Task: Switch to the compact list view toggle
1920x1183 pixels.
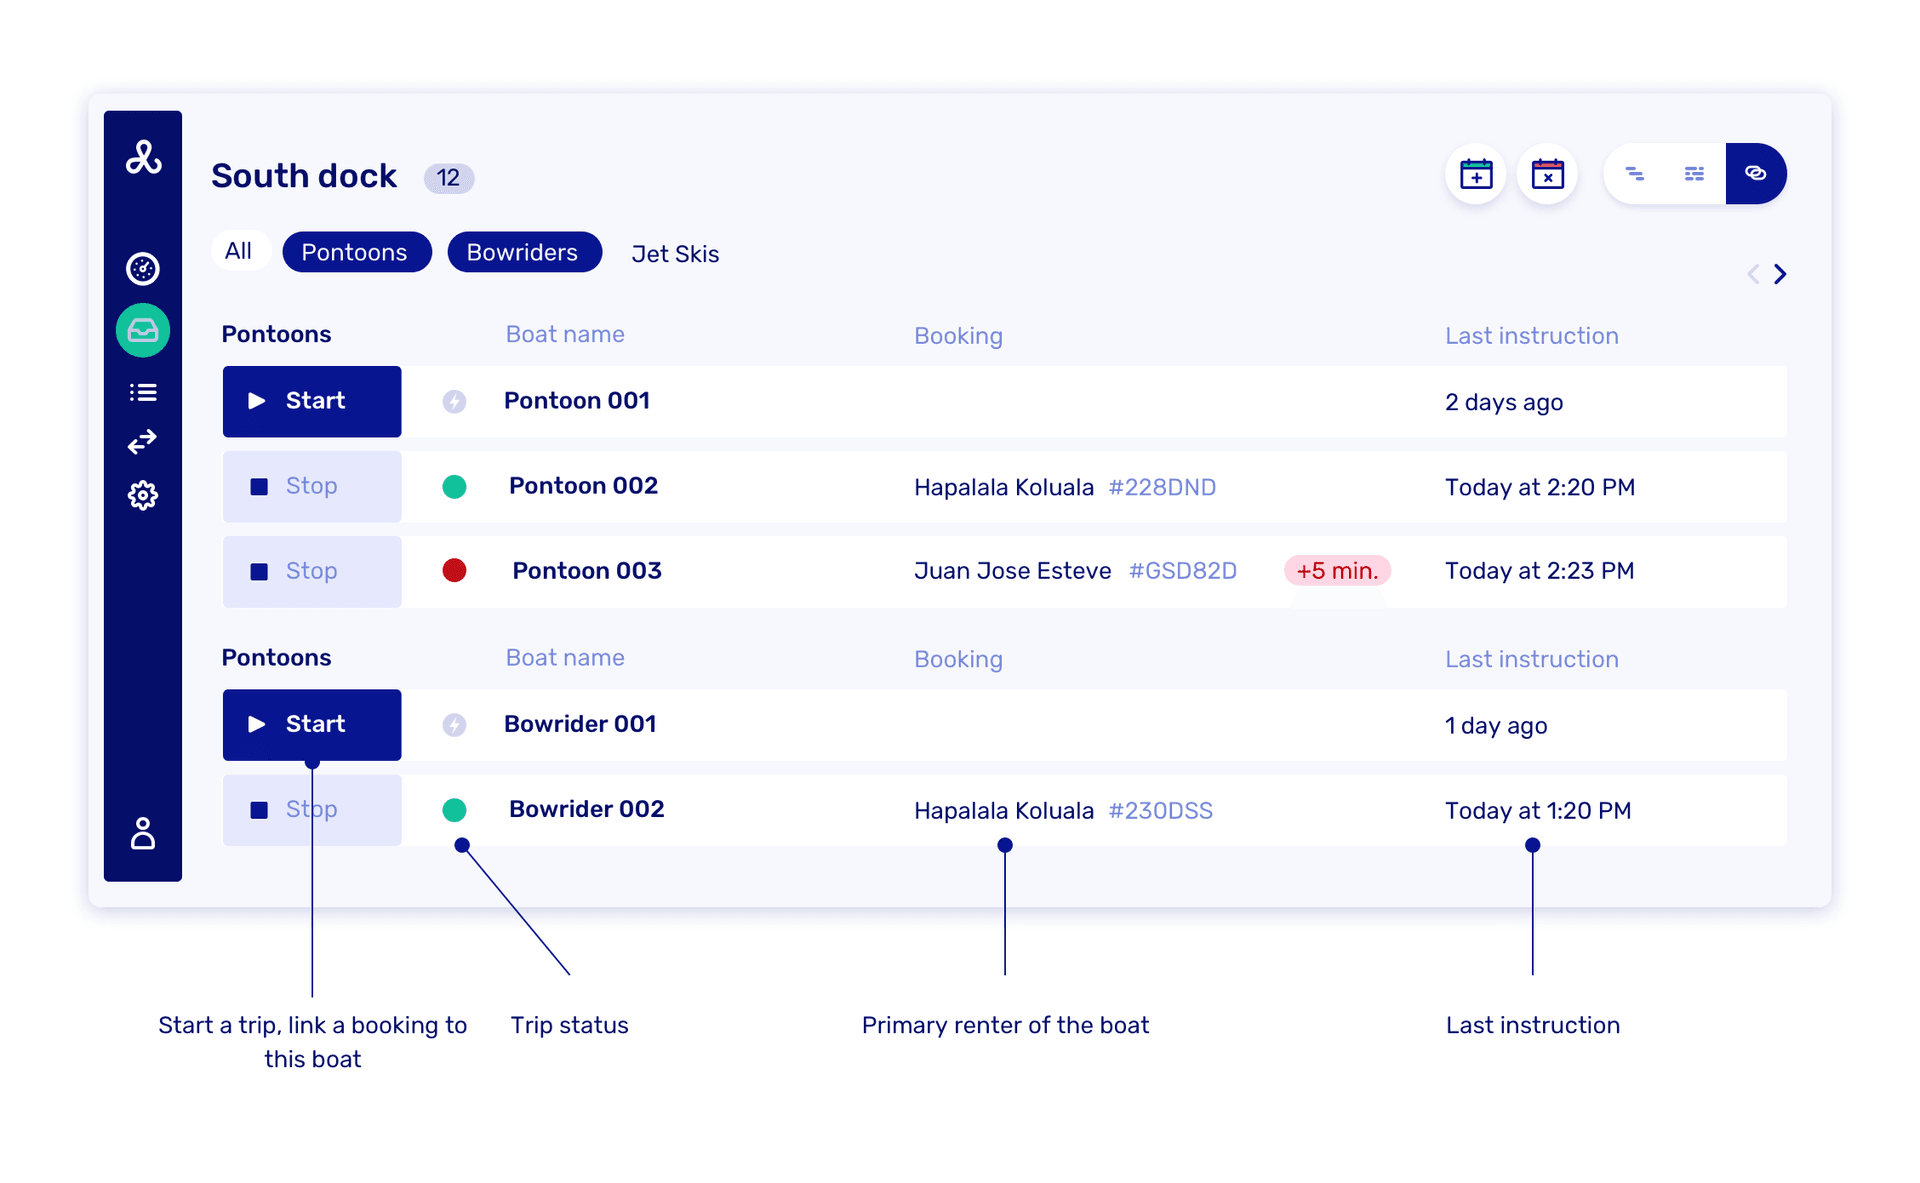Action: pyautogui.click(x=1636, y=173)
